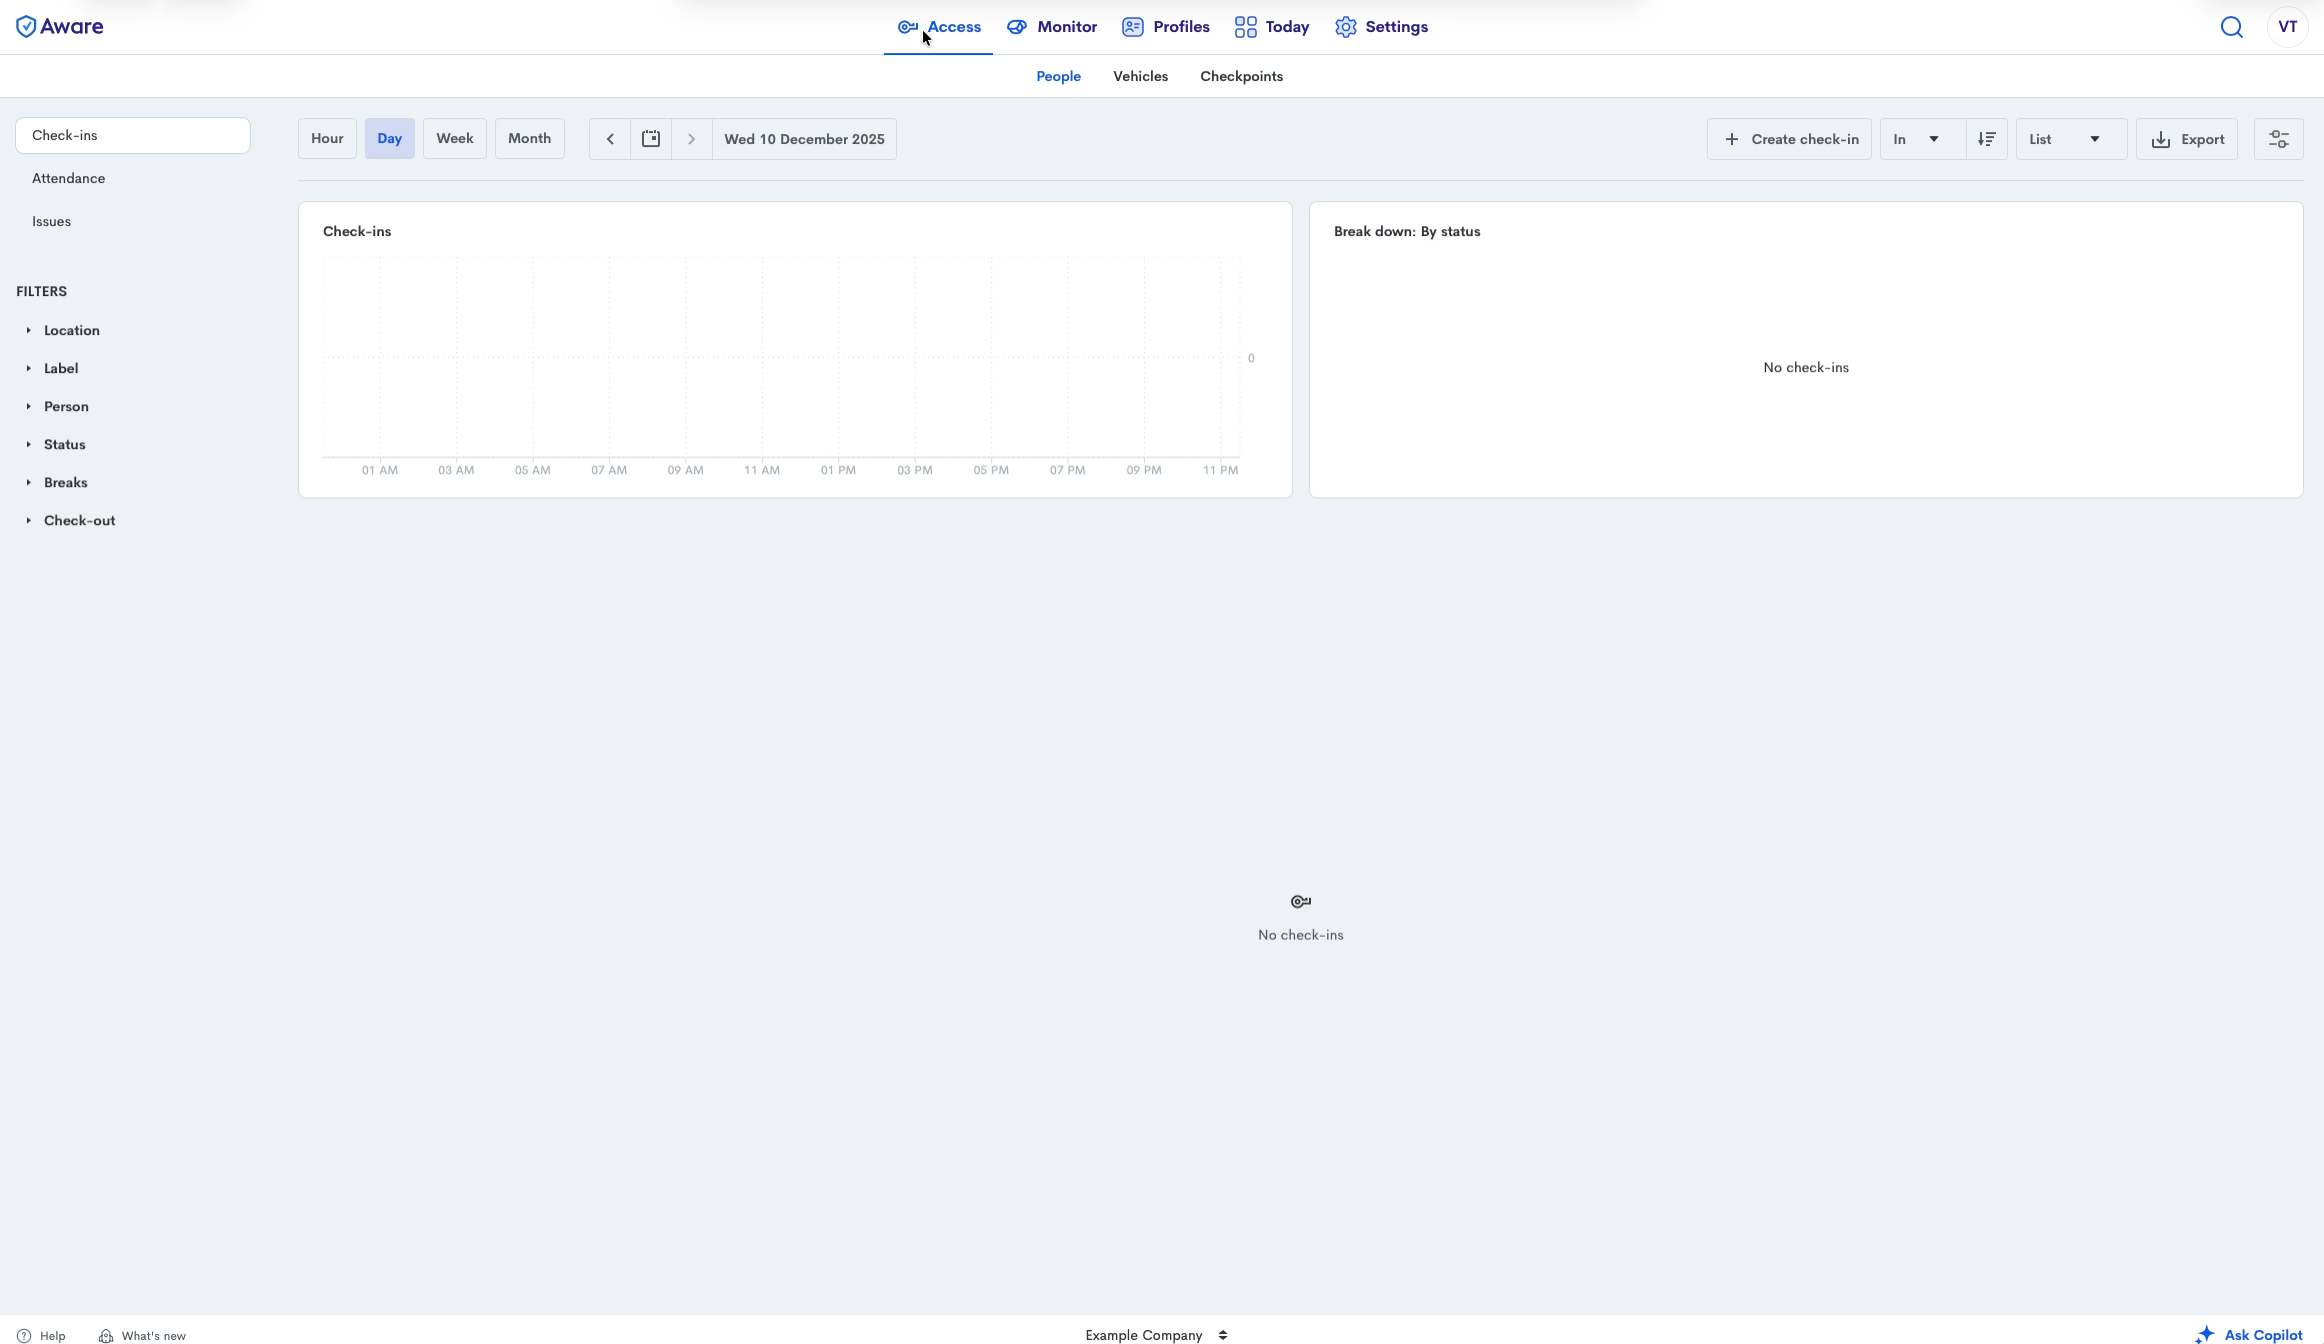Open Ask Copilot assistant

pos(2250,1335)
